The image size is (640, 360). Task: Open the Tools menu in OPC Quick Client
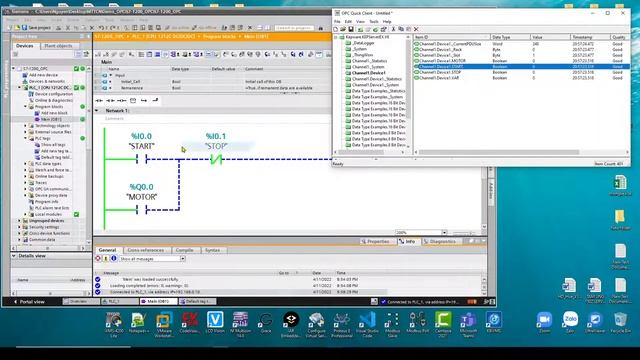(373, 22)
